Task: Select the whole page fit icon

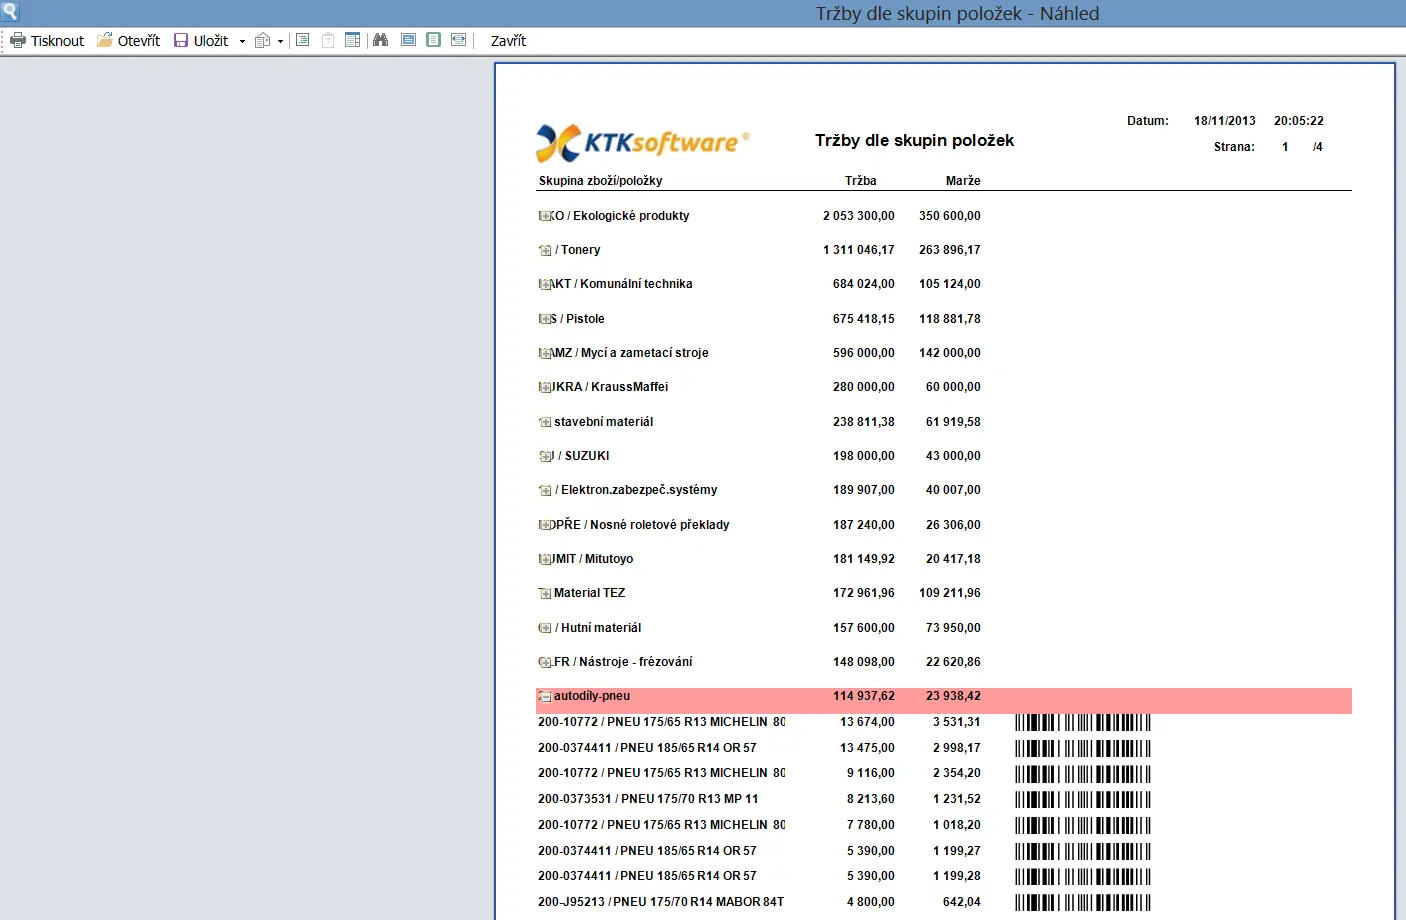Action: pos(433,40)
